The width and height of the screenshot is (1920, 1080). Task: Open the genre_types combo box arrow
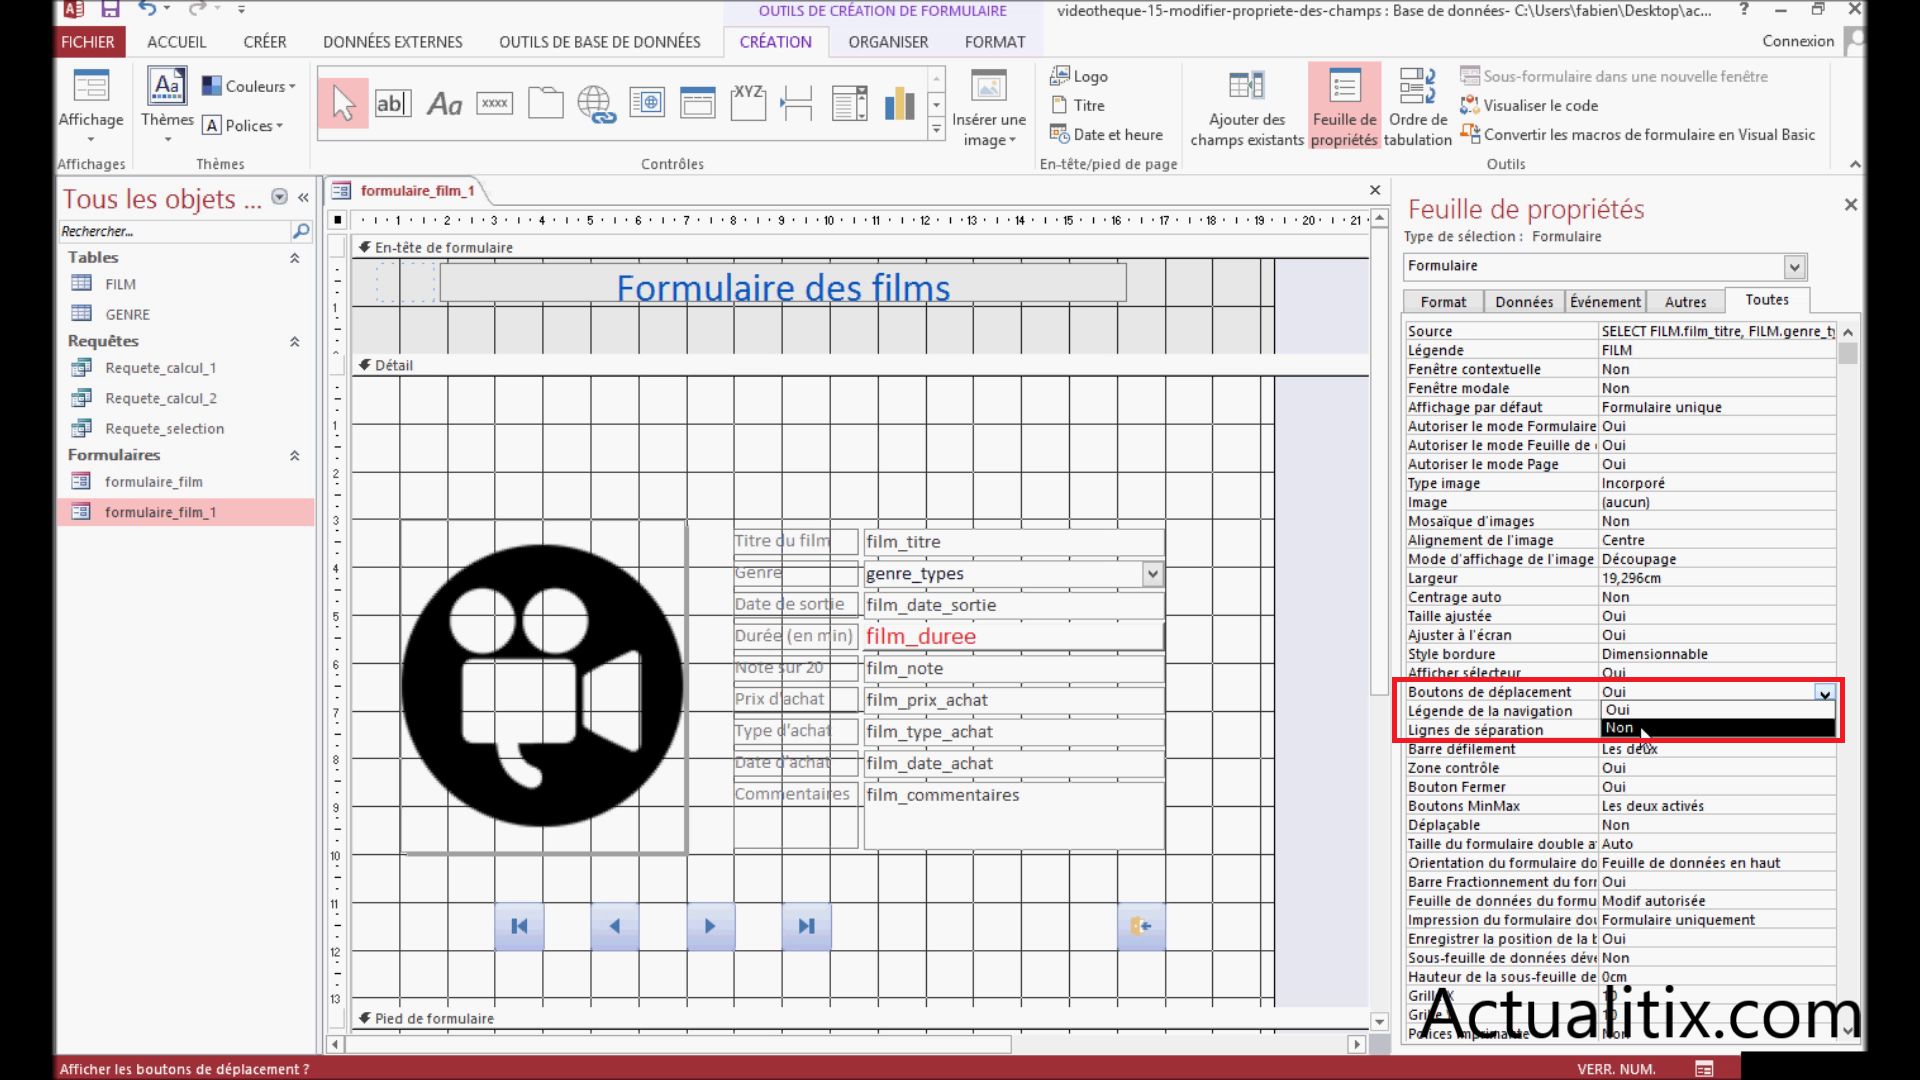(x=1153, y=574)
